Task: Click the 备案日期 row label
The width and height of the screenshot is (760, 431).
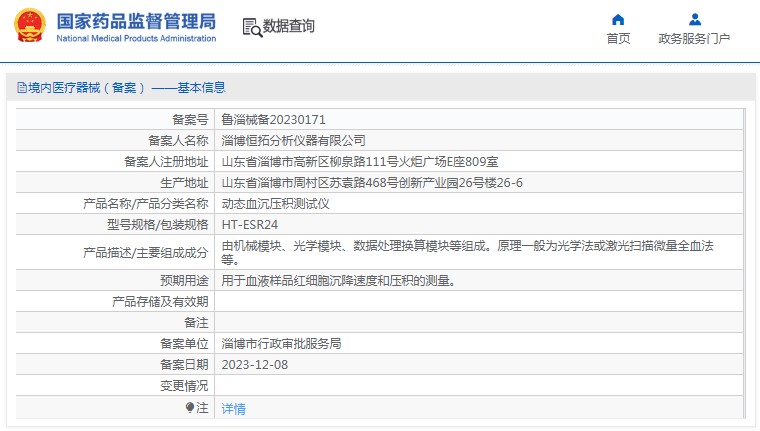Action: pyautogui.click(x=184, y=365)
